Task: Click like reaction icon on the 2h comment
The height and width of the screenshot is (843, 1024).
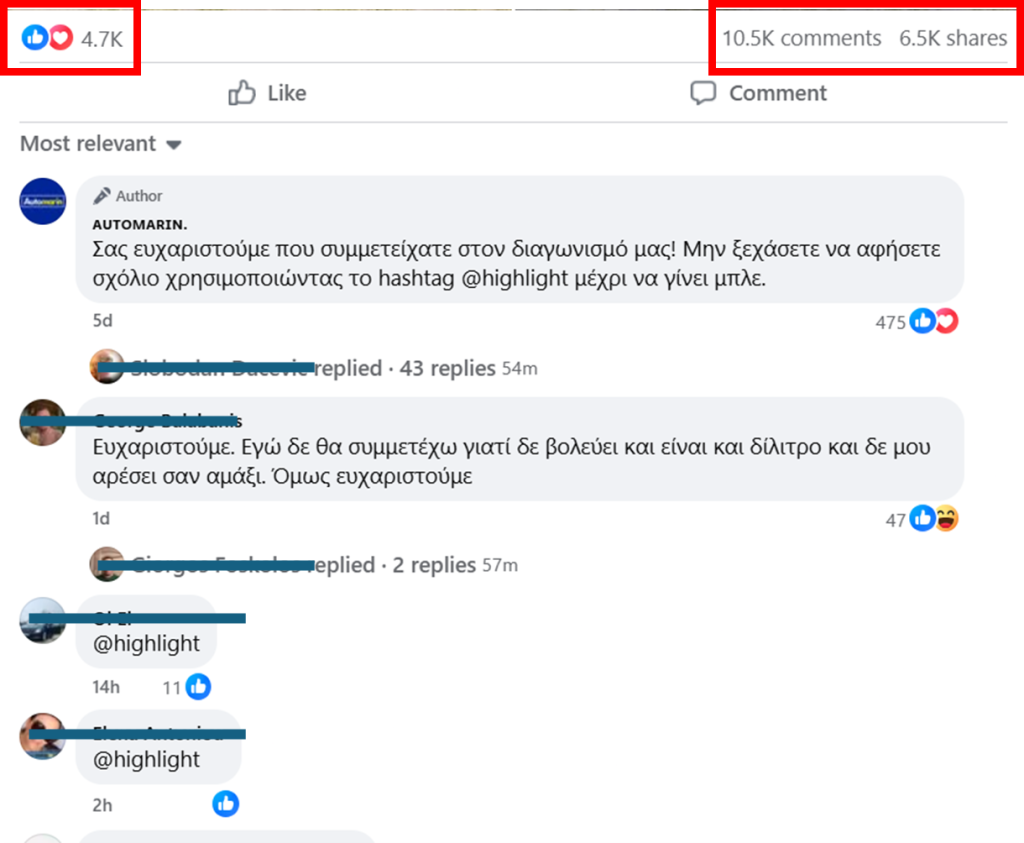Action: point(225,804)
